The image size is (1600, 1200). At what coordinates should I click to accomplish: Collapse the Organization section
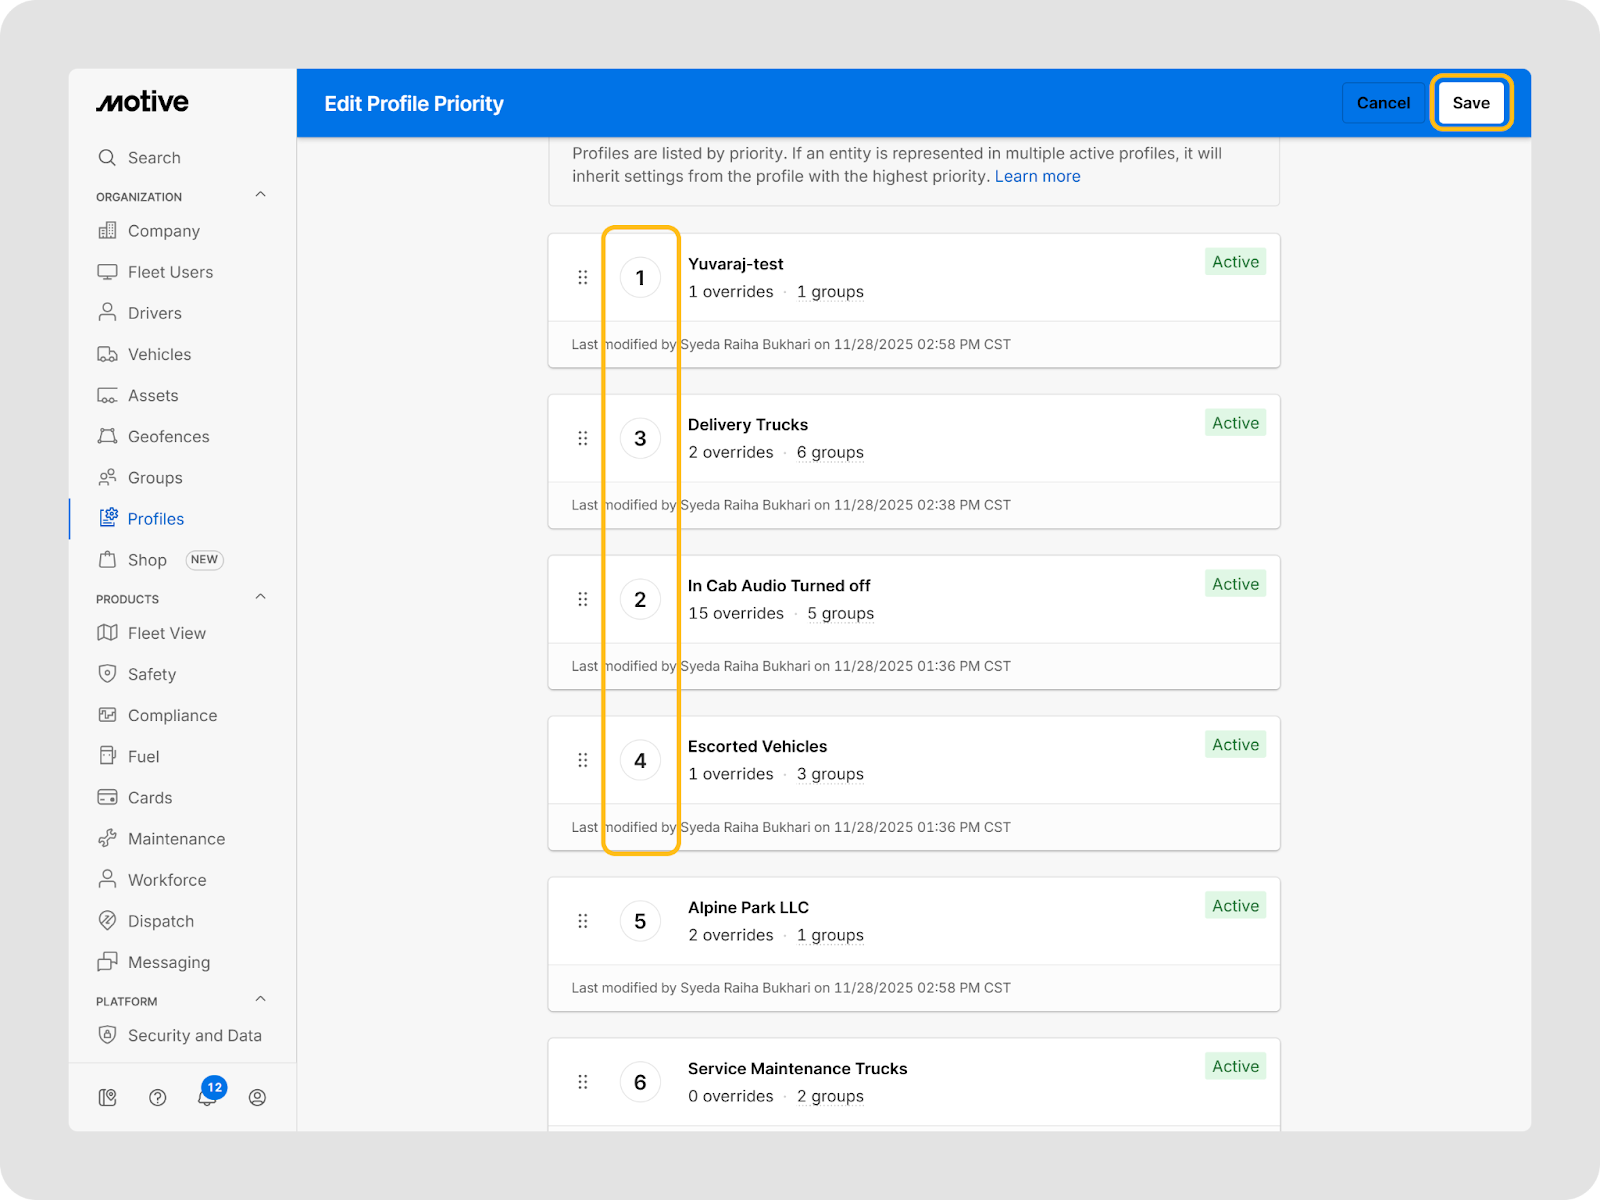[260, 195]
